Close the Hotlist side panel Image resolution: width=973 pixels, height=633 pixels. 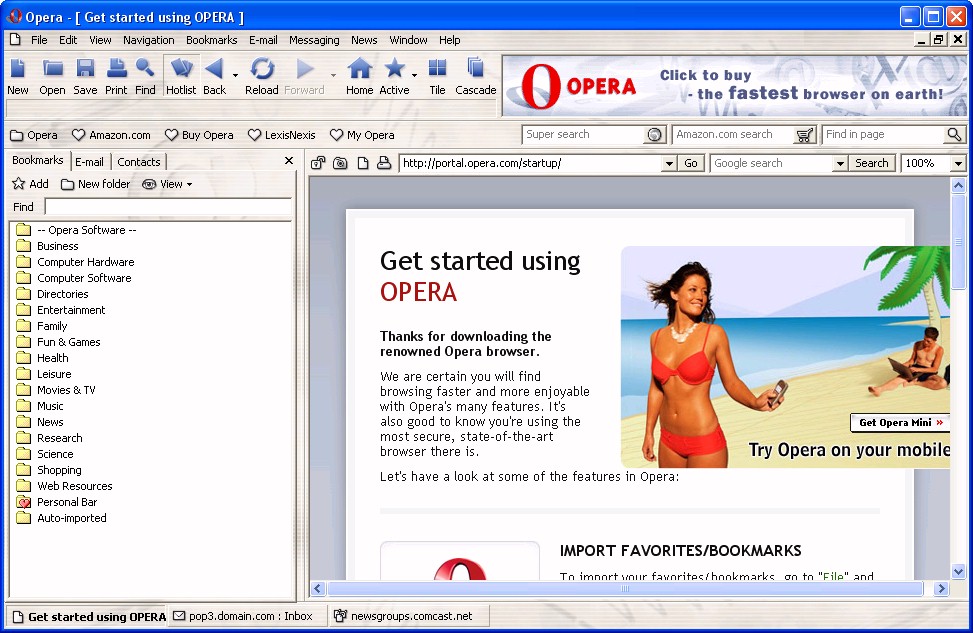[289, 161]
